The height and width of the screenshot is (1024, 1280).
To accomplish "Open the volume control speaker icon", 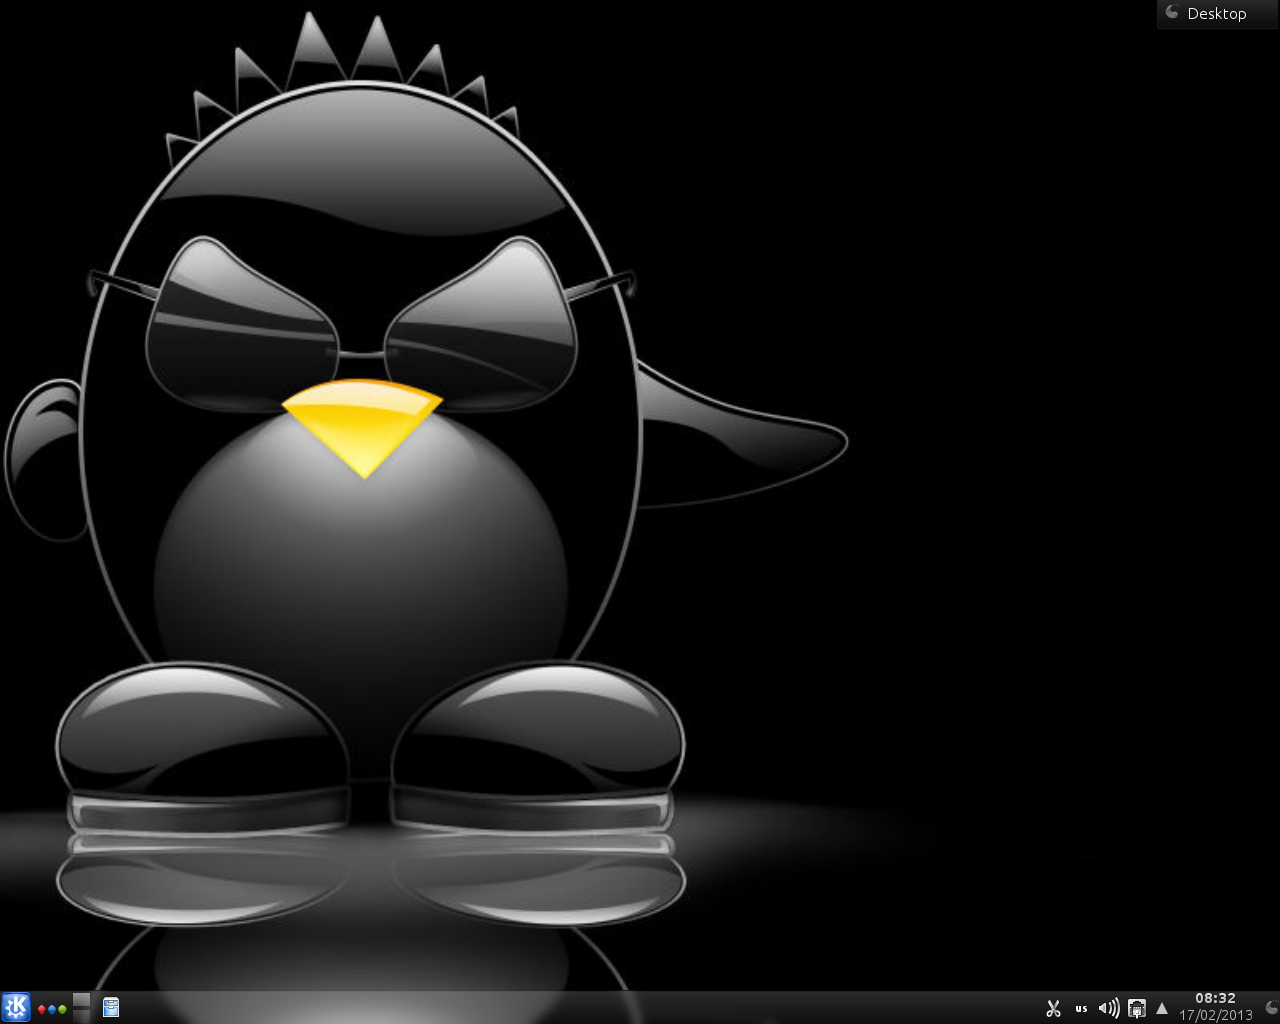I will tap(1108, 1008).
